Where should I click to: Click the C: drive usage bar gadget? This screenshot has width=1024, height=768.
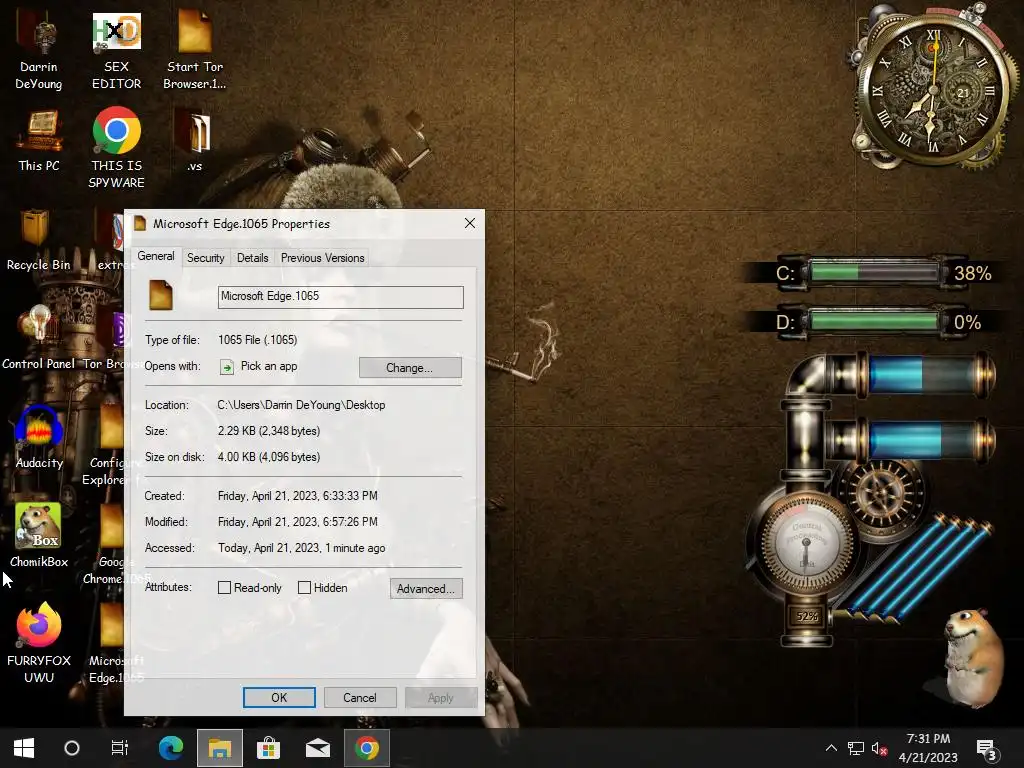tap(872, 272)
